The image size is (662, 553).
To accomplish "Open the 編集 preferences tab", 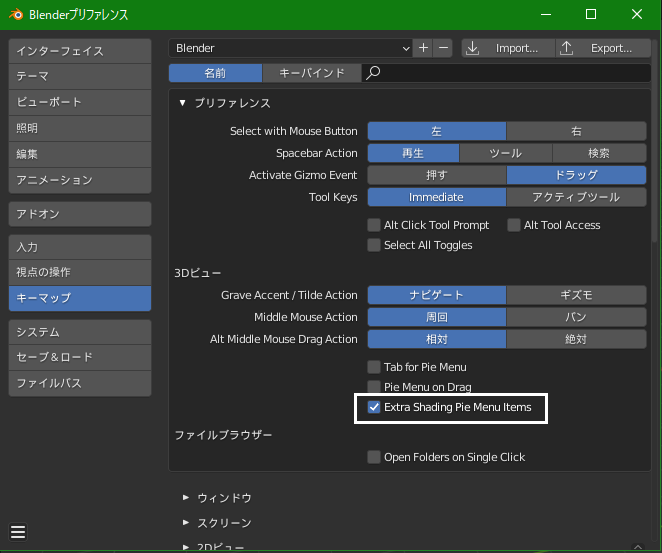I will (80, 154).
